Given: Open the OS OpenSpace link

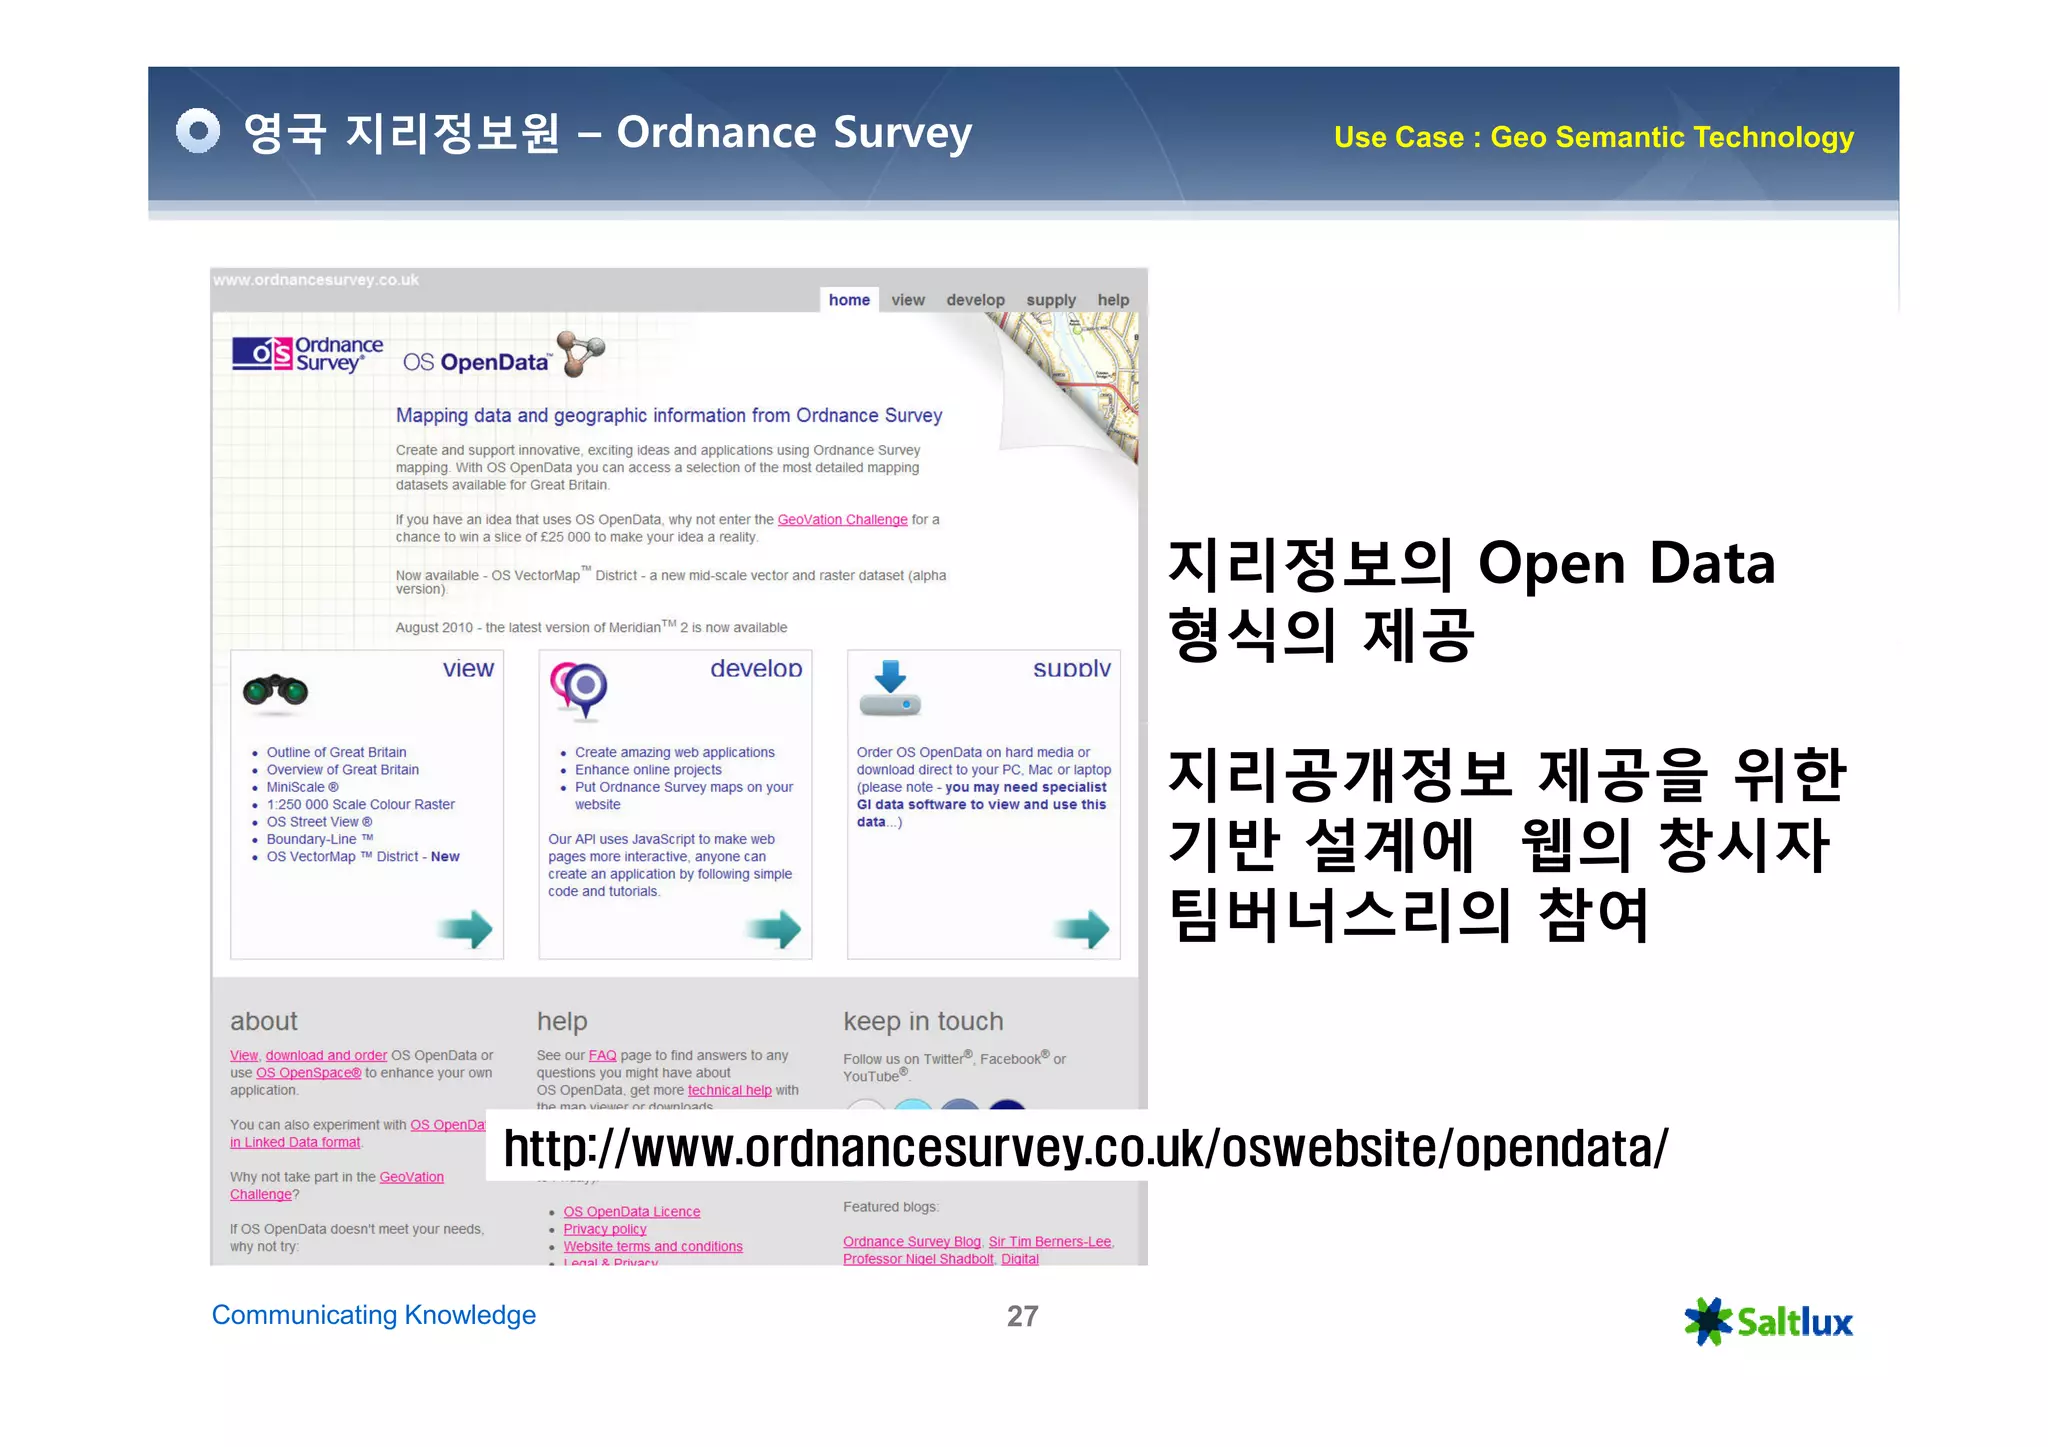Looking at the screenshot, I should click(x=308, y=1073).
